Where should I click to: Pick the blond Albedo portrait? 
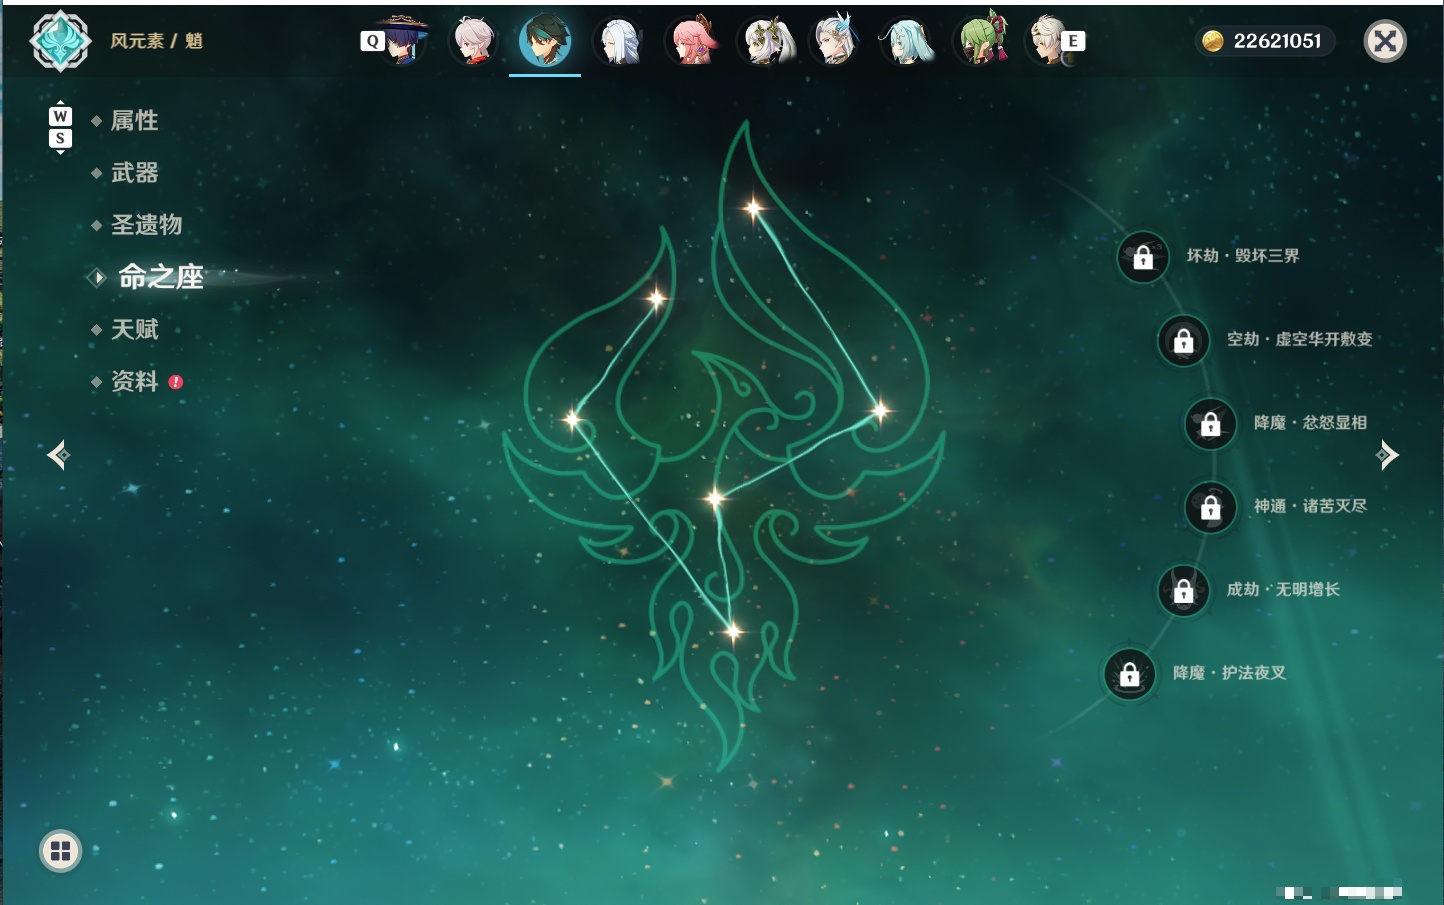click(1048, 41)
